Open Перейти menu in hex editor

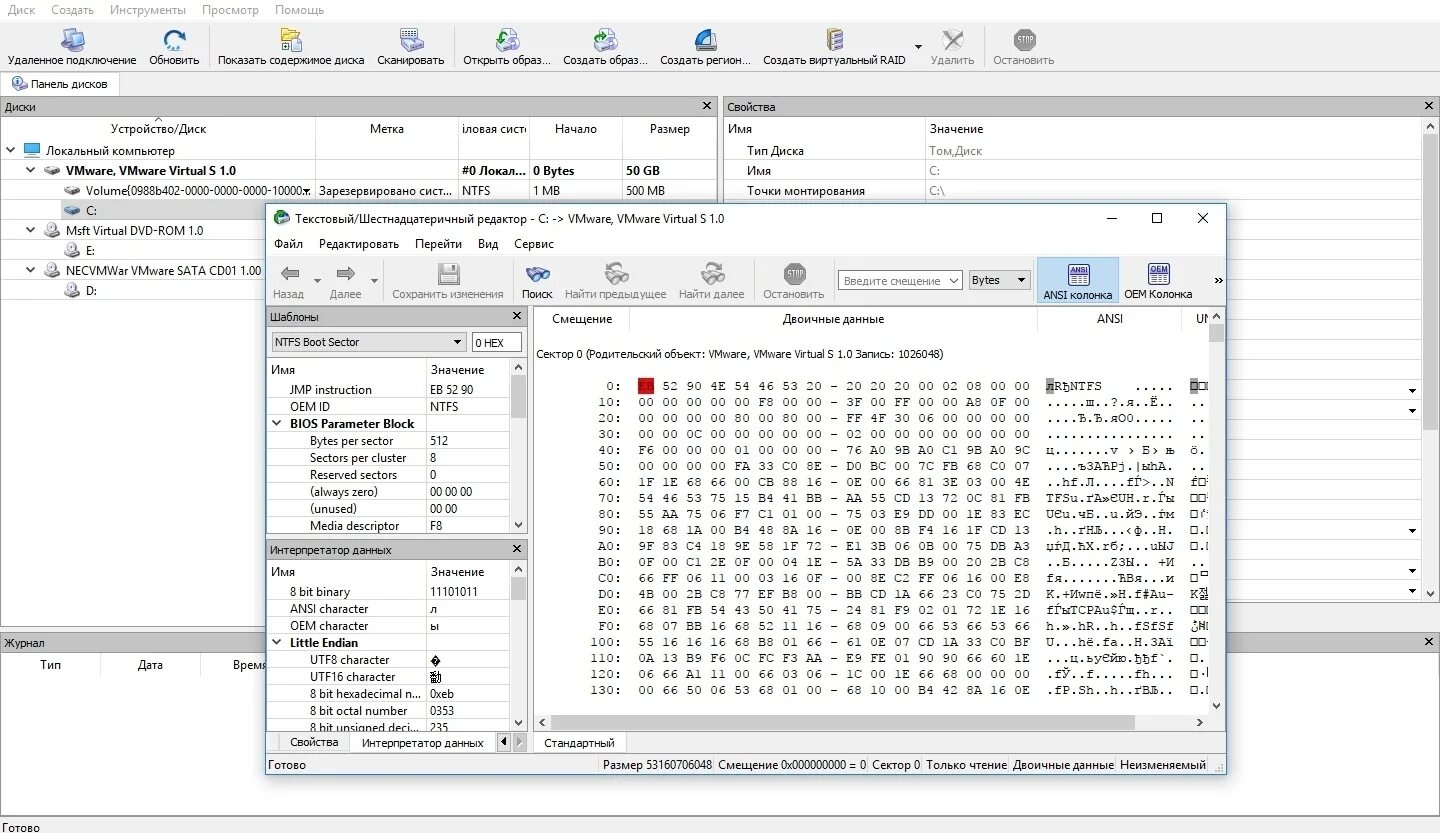439,243
